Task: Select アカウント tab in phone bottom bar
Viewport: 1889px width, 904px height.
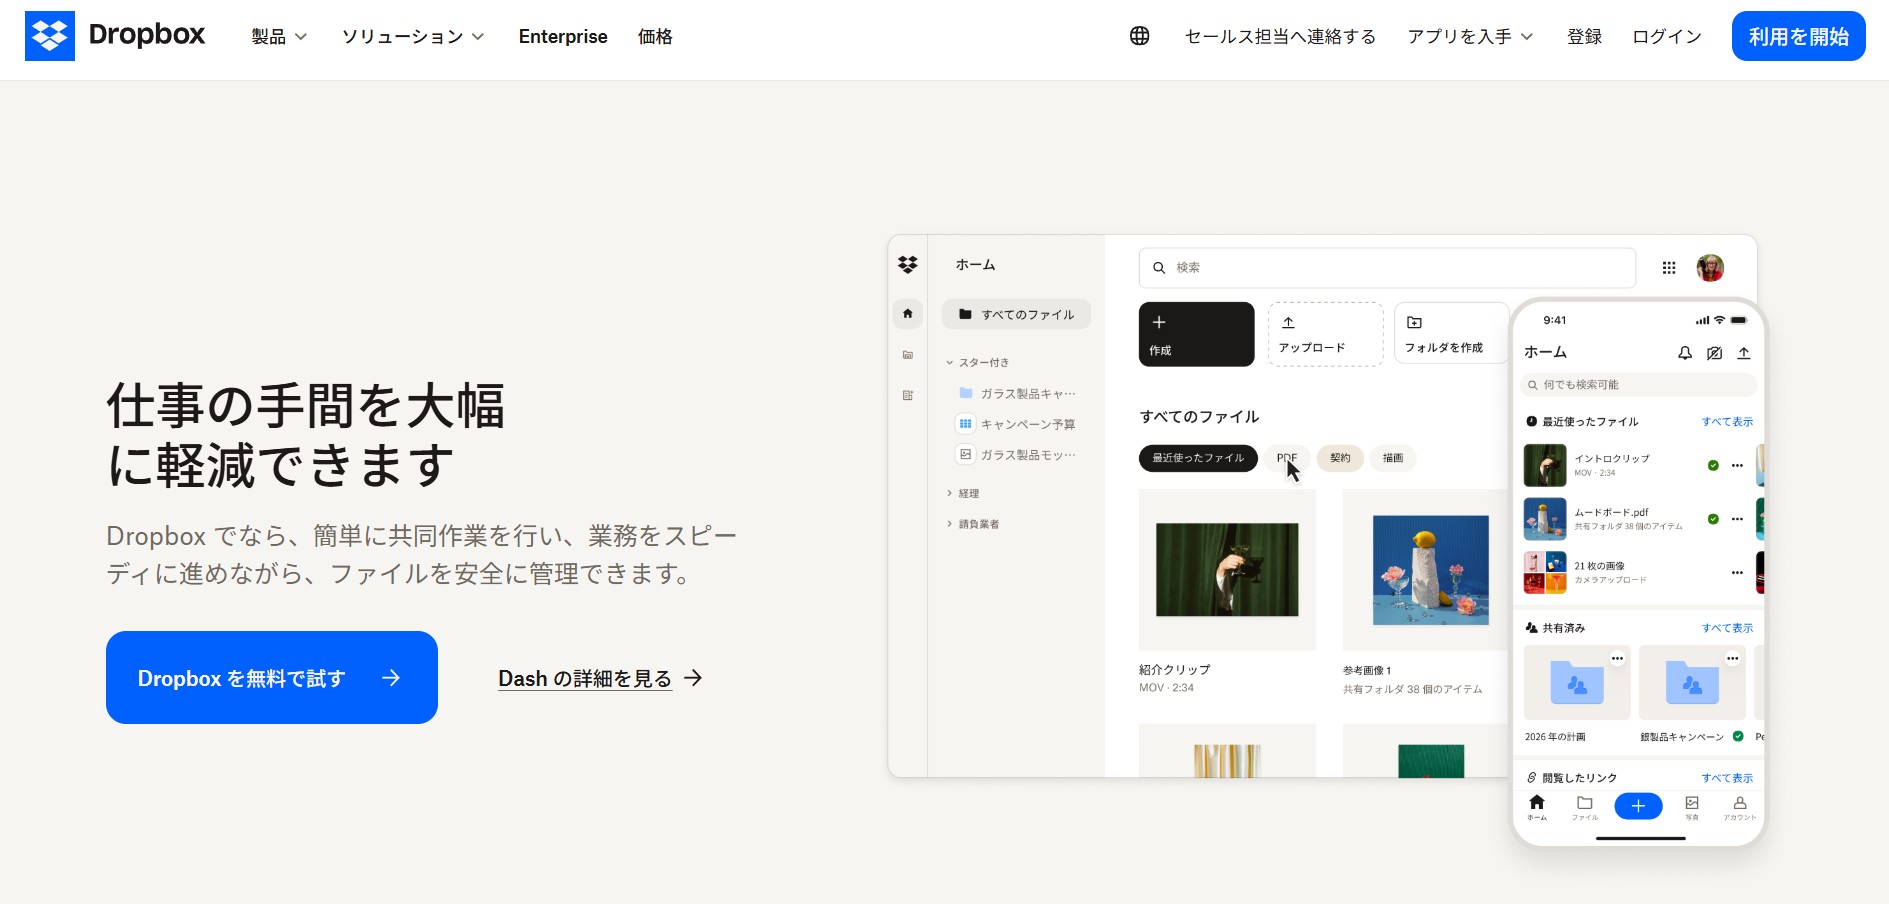Action: (1740, 807)
